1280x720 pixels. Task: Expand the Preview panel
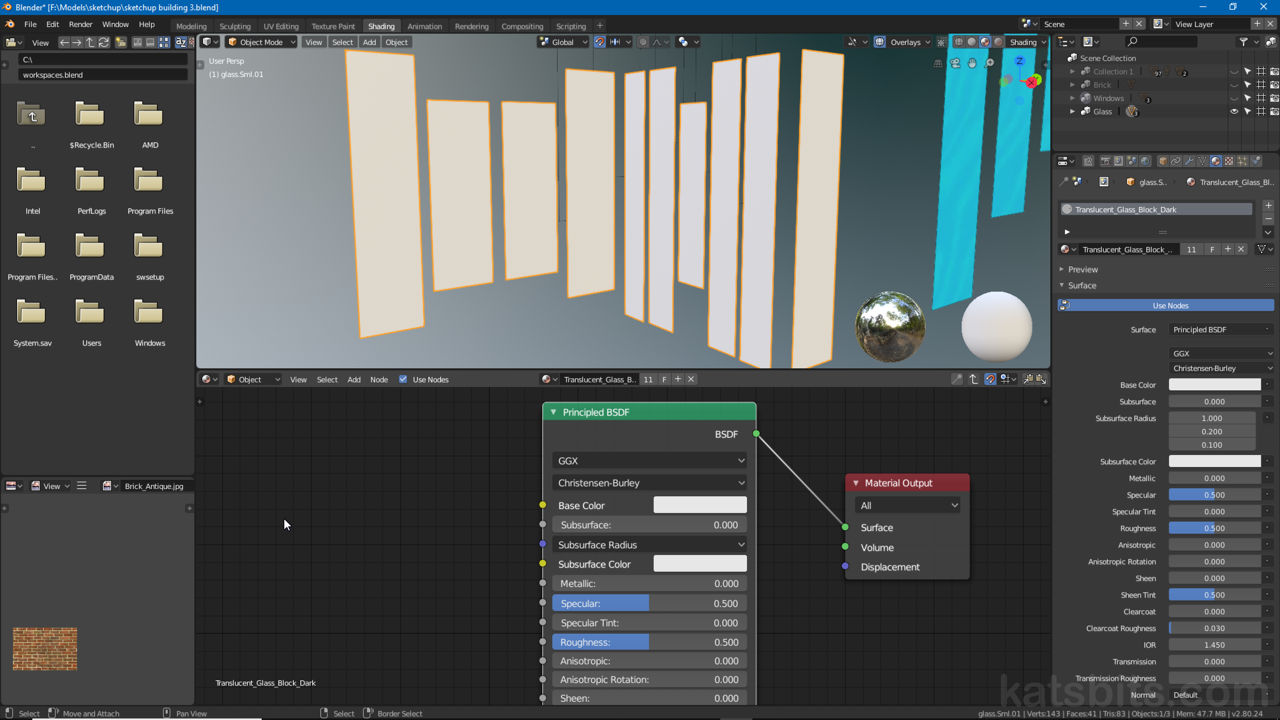click(1080, 269)
